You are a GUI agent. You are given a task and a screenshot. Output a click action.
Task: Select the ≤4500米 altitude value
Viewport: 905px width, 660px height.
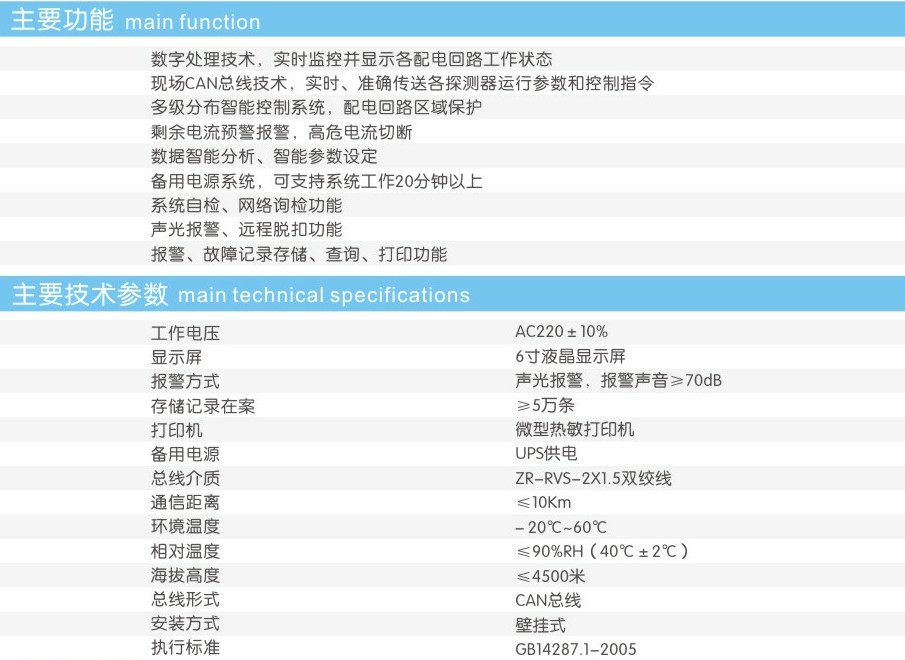[552, 576]
